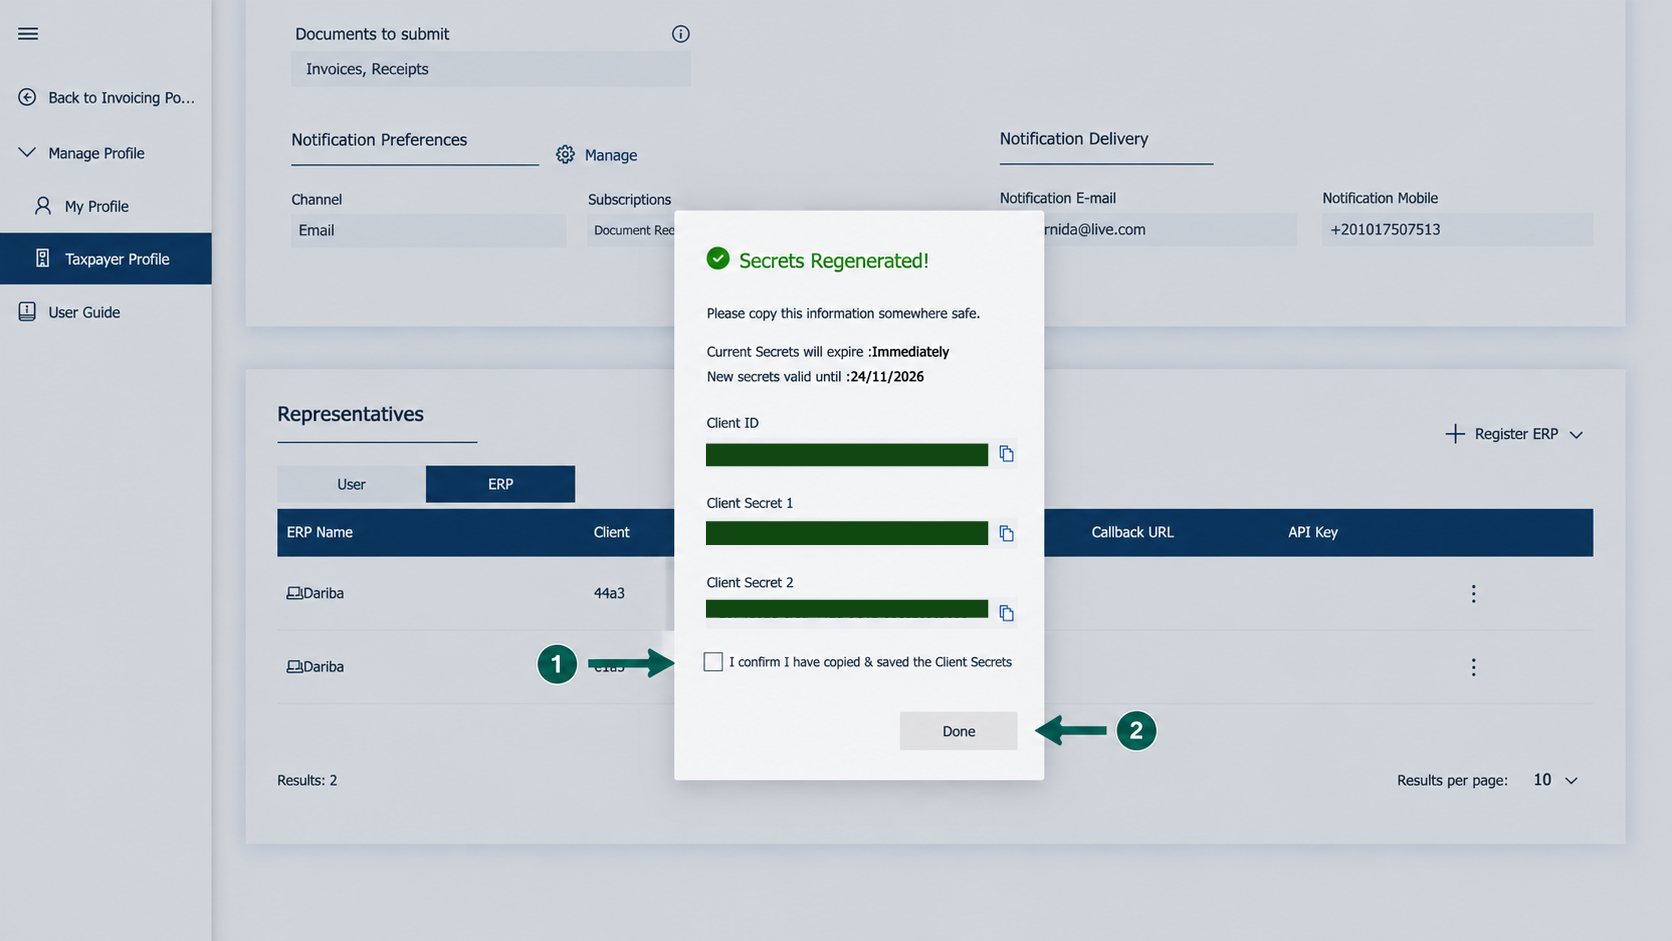Click the Client Secret 1 field
The width and height of the screenshot is (1672, 941).
point(847,533)
